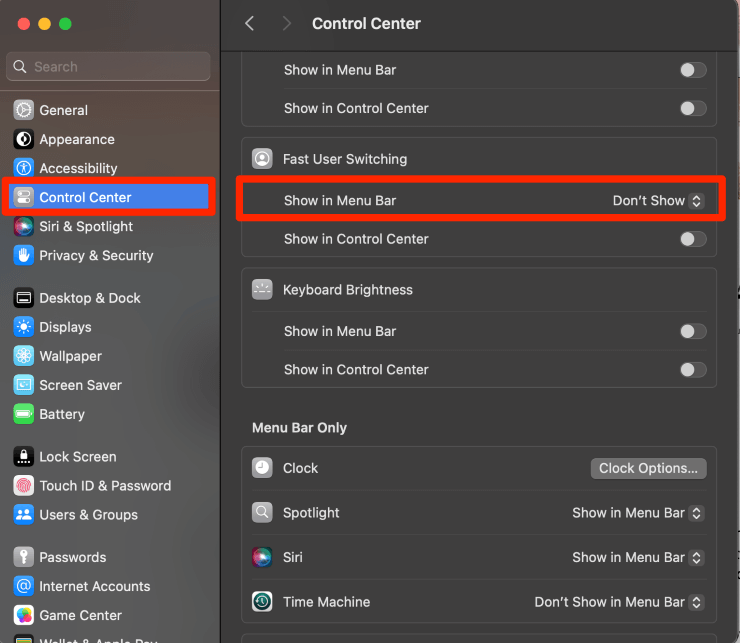740x643 pixels.
Task: Turn on Keyboard Brightness Show in Control Center
Action: (x=692, y=369)
